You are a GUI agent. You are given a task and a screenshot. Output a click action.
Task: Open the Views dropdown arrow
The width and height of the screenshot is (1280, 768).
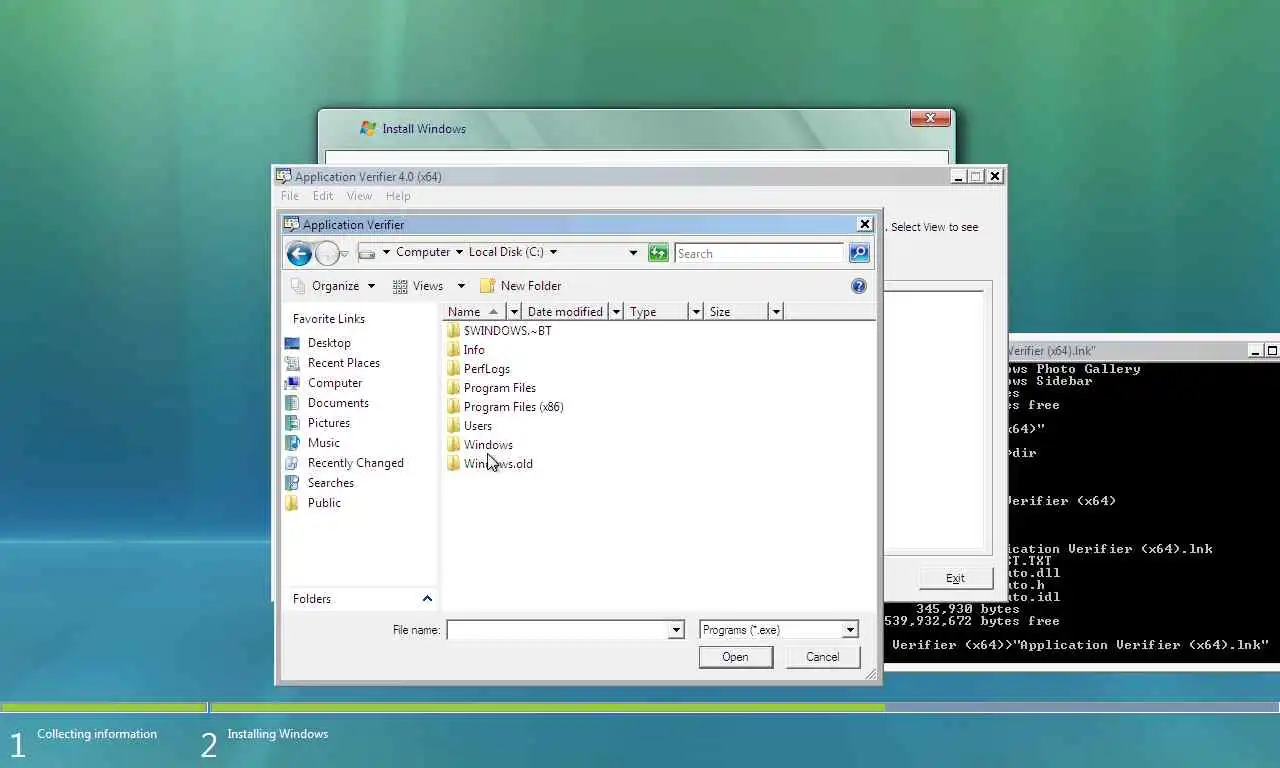(x=461, y=286)
